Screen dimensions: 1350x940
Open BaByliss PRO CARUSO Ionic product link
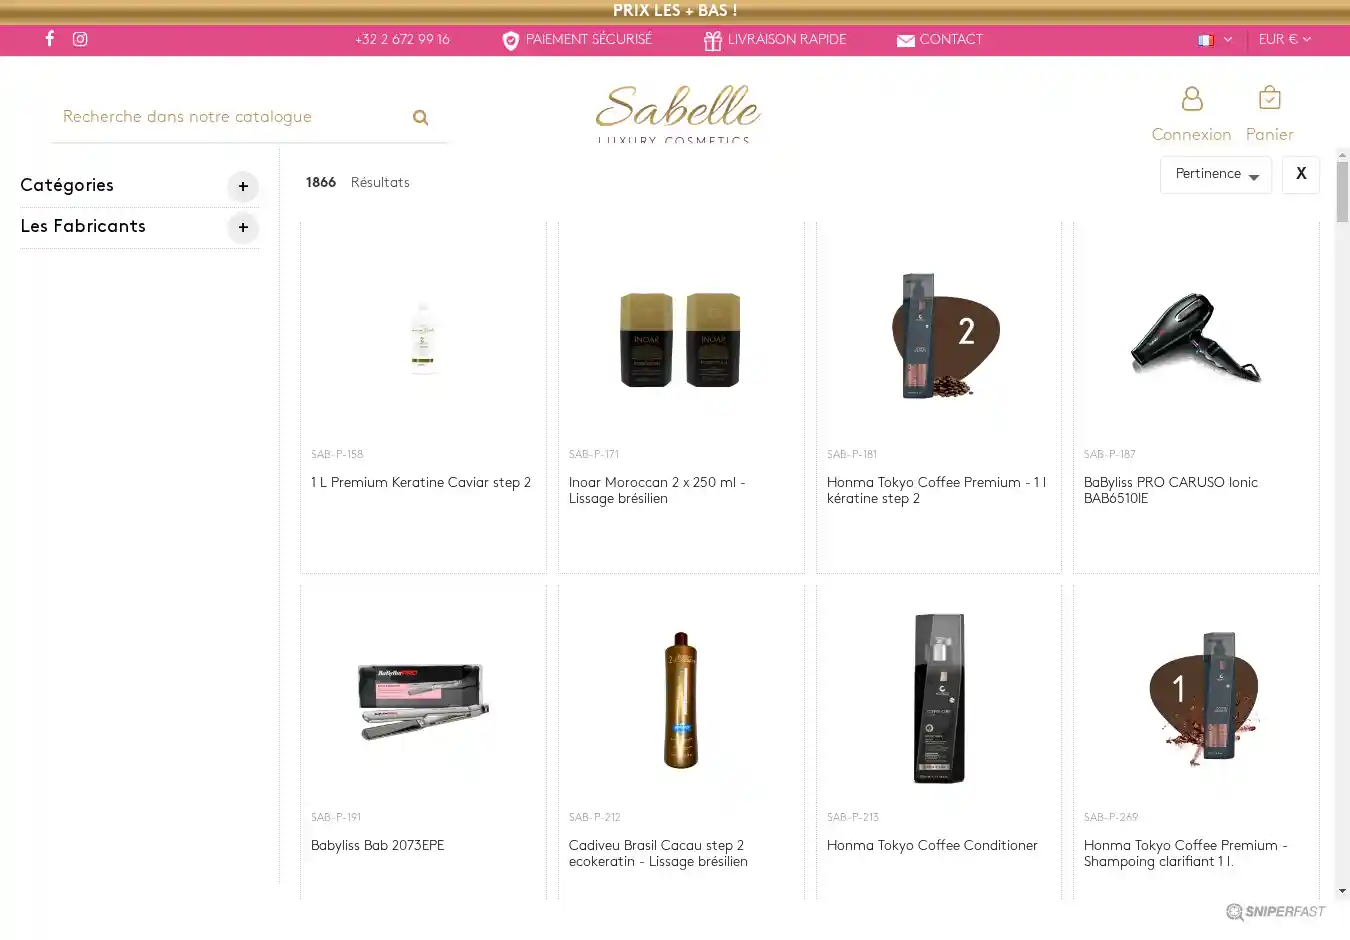pyautogui.click(x=1170, y=490)
